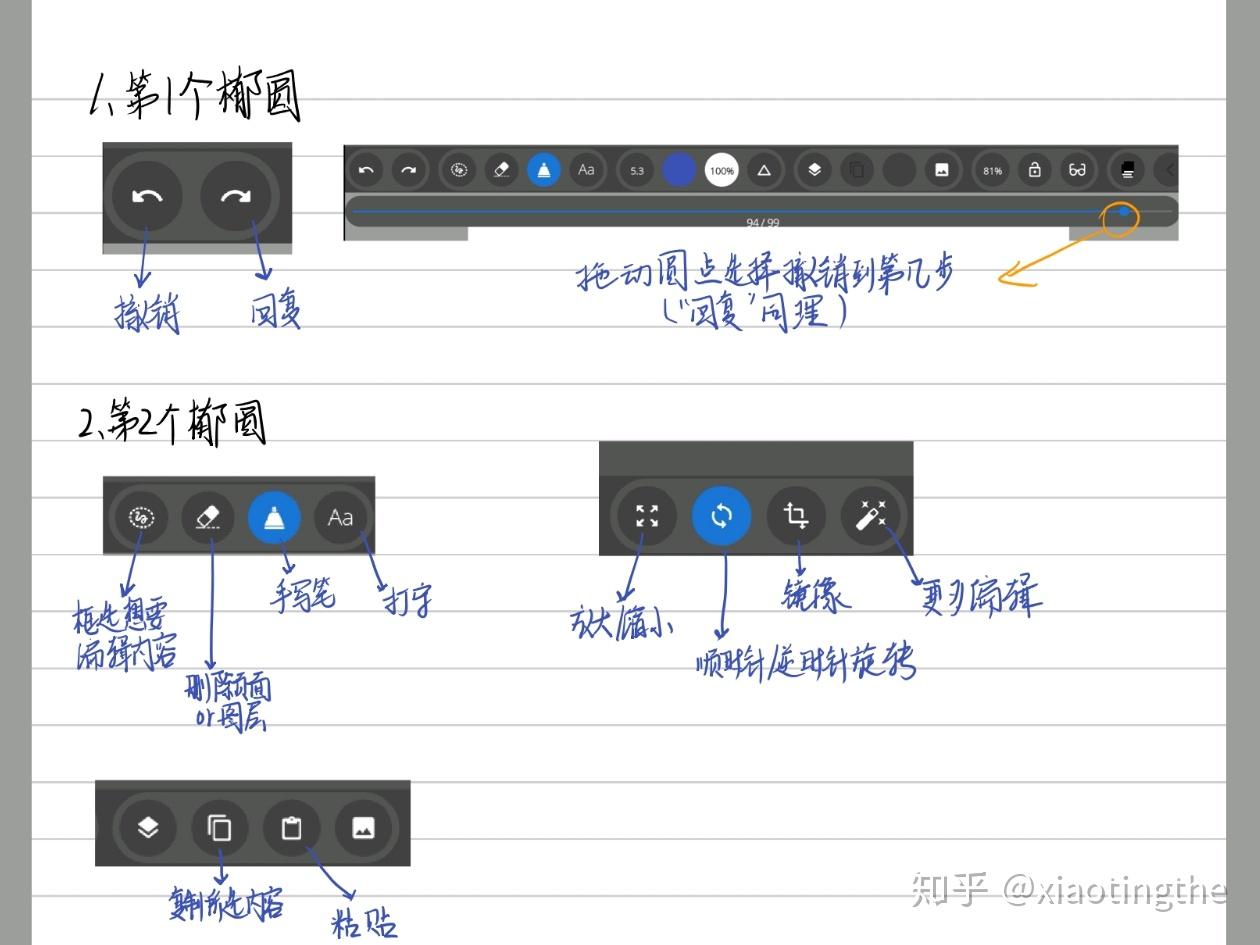Click the enlarged clipboard paste icon

(x=291, y=828)
